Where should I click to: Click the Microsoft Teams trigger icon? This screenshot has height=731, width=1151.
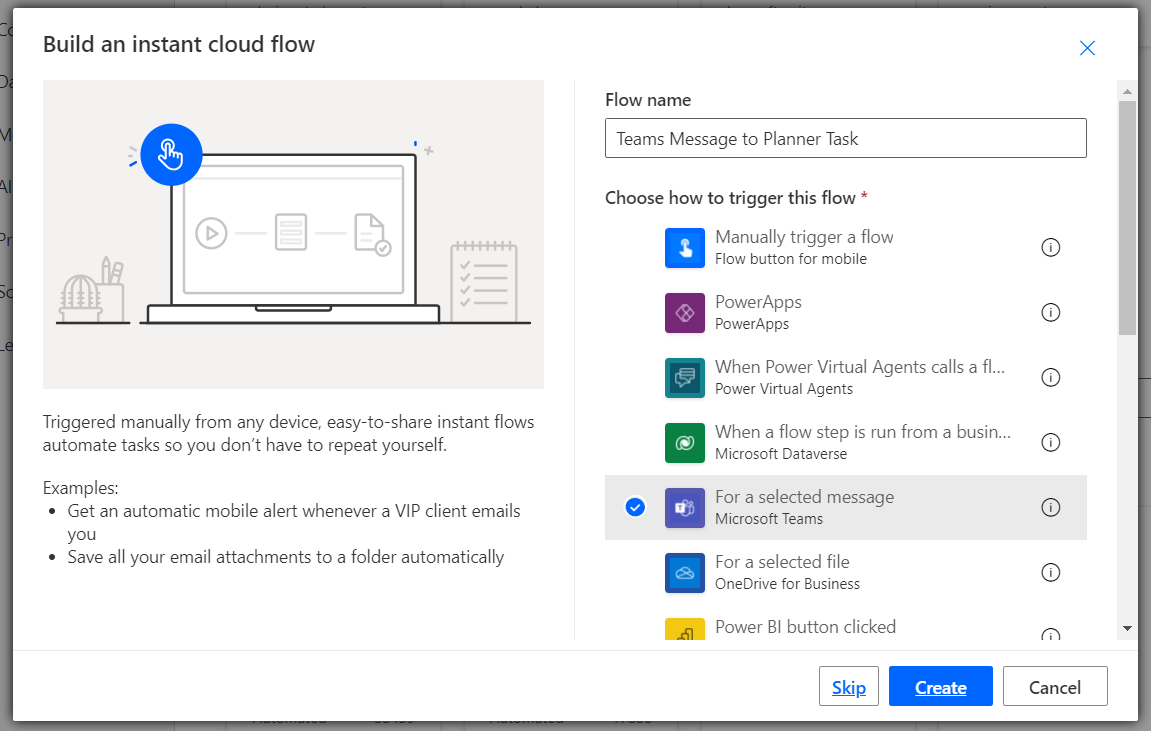click(686, 507)
